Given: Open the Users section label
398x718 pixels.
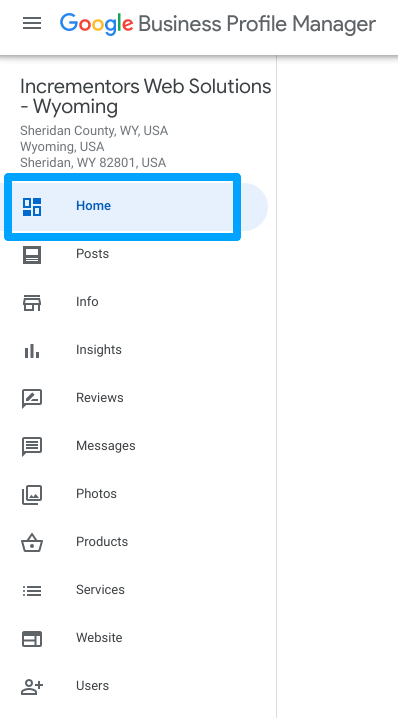Looking at the screenshot, I should click(93, 685).
